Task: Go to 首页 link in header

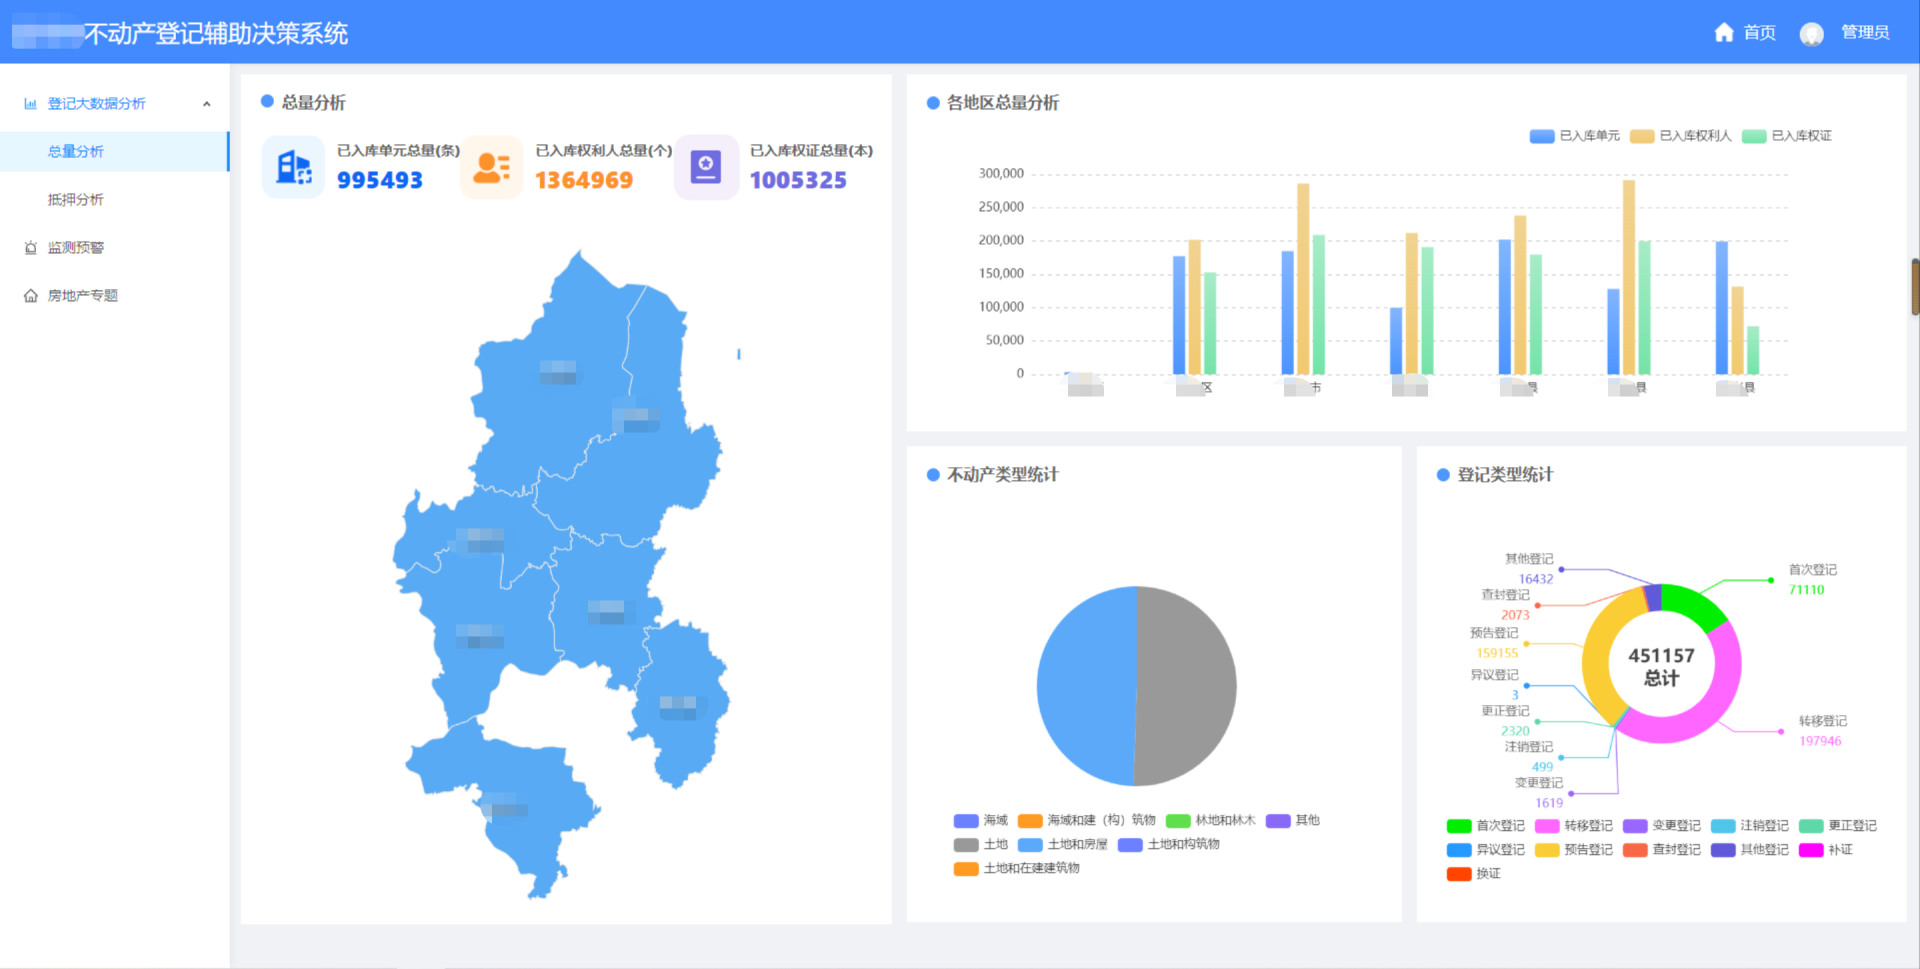Action: point(1759,33)
